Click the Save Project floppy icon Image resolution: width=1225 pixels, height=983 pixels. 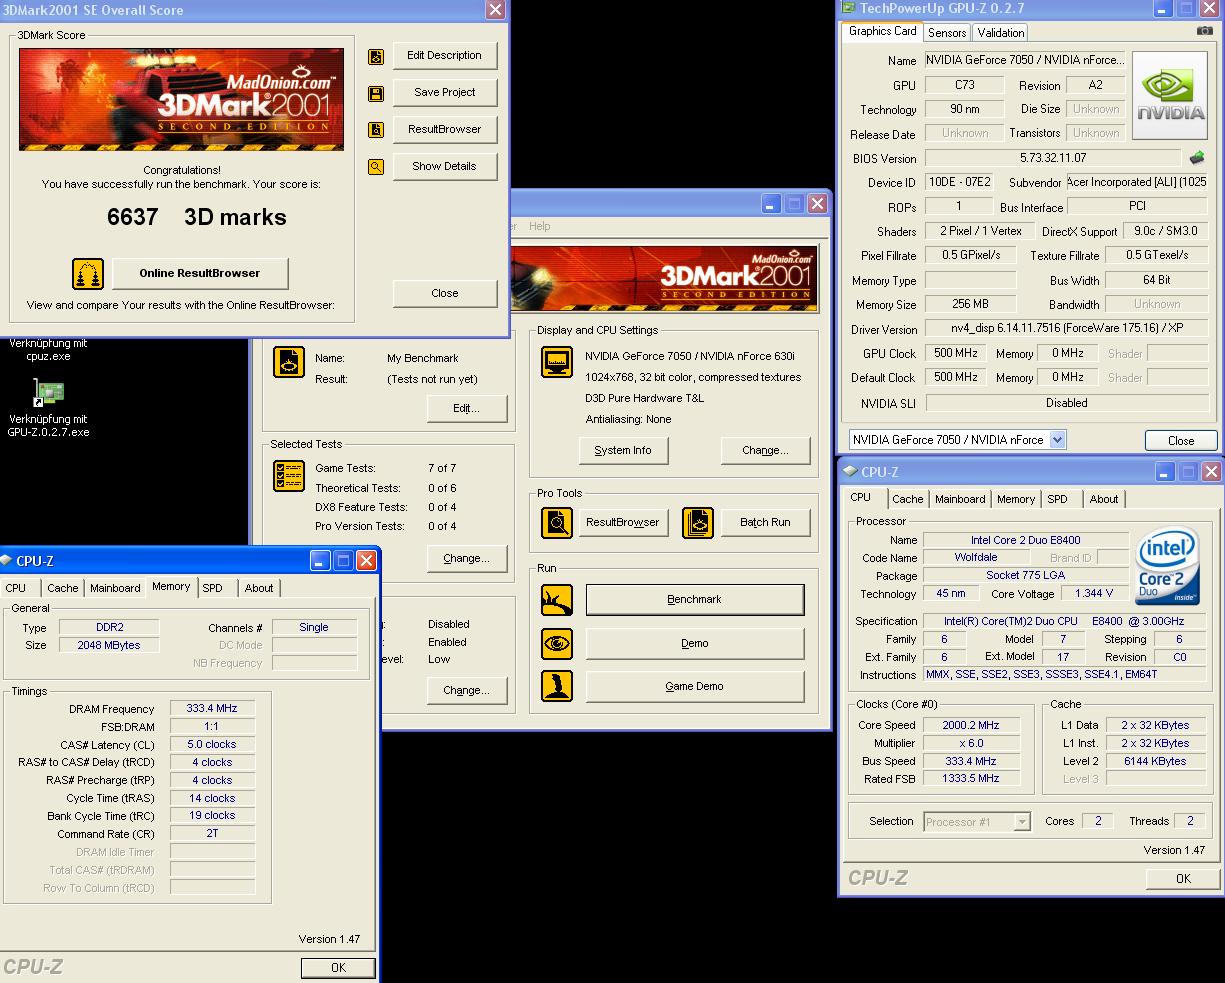[376, 94]
